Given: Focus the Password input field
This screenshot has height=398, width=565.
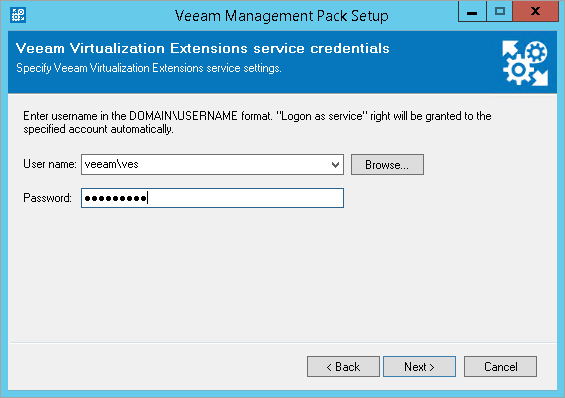Looking at the screenshot, I should [x=212, y=198].
